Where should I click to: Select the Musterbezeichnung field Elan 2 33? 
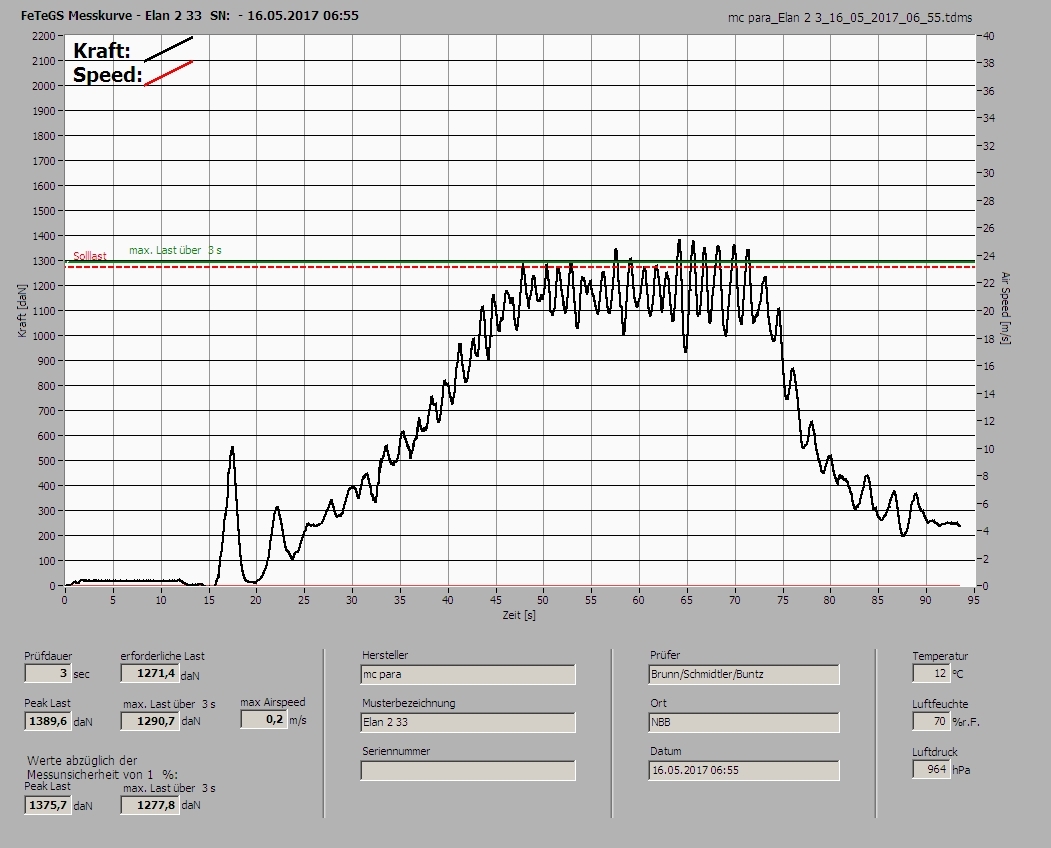point(468,722)
